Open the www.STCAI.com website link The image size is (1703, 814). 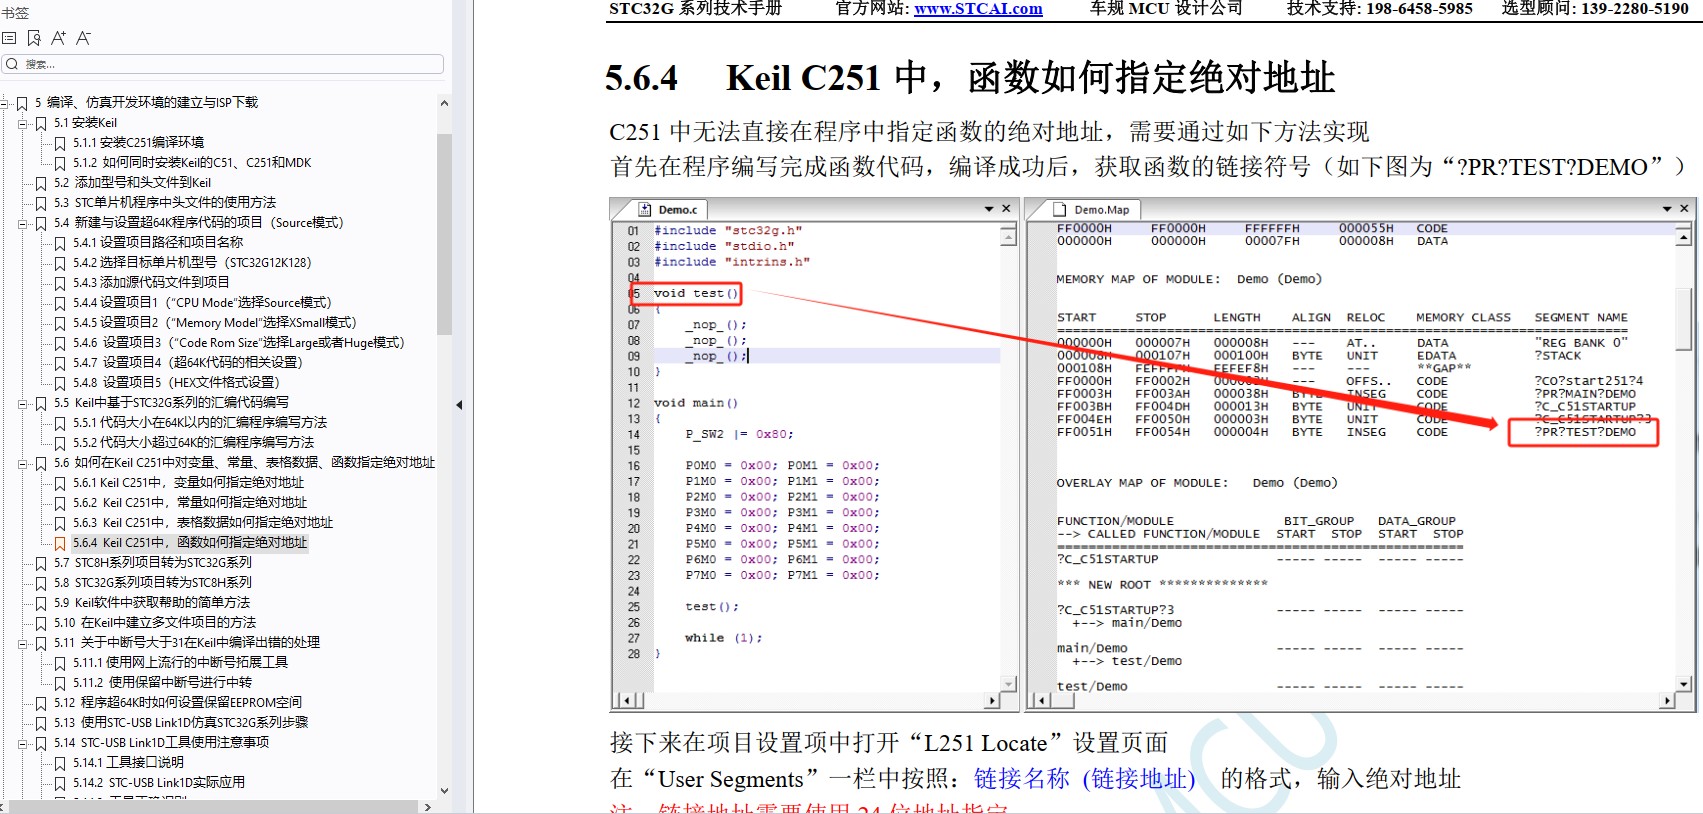978,9
